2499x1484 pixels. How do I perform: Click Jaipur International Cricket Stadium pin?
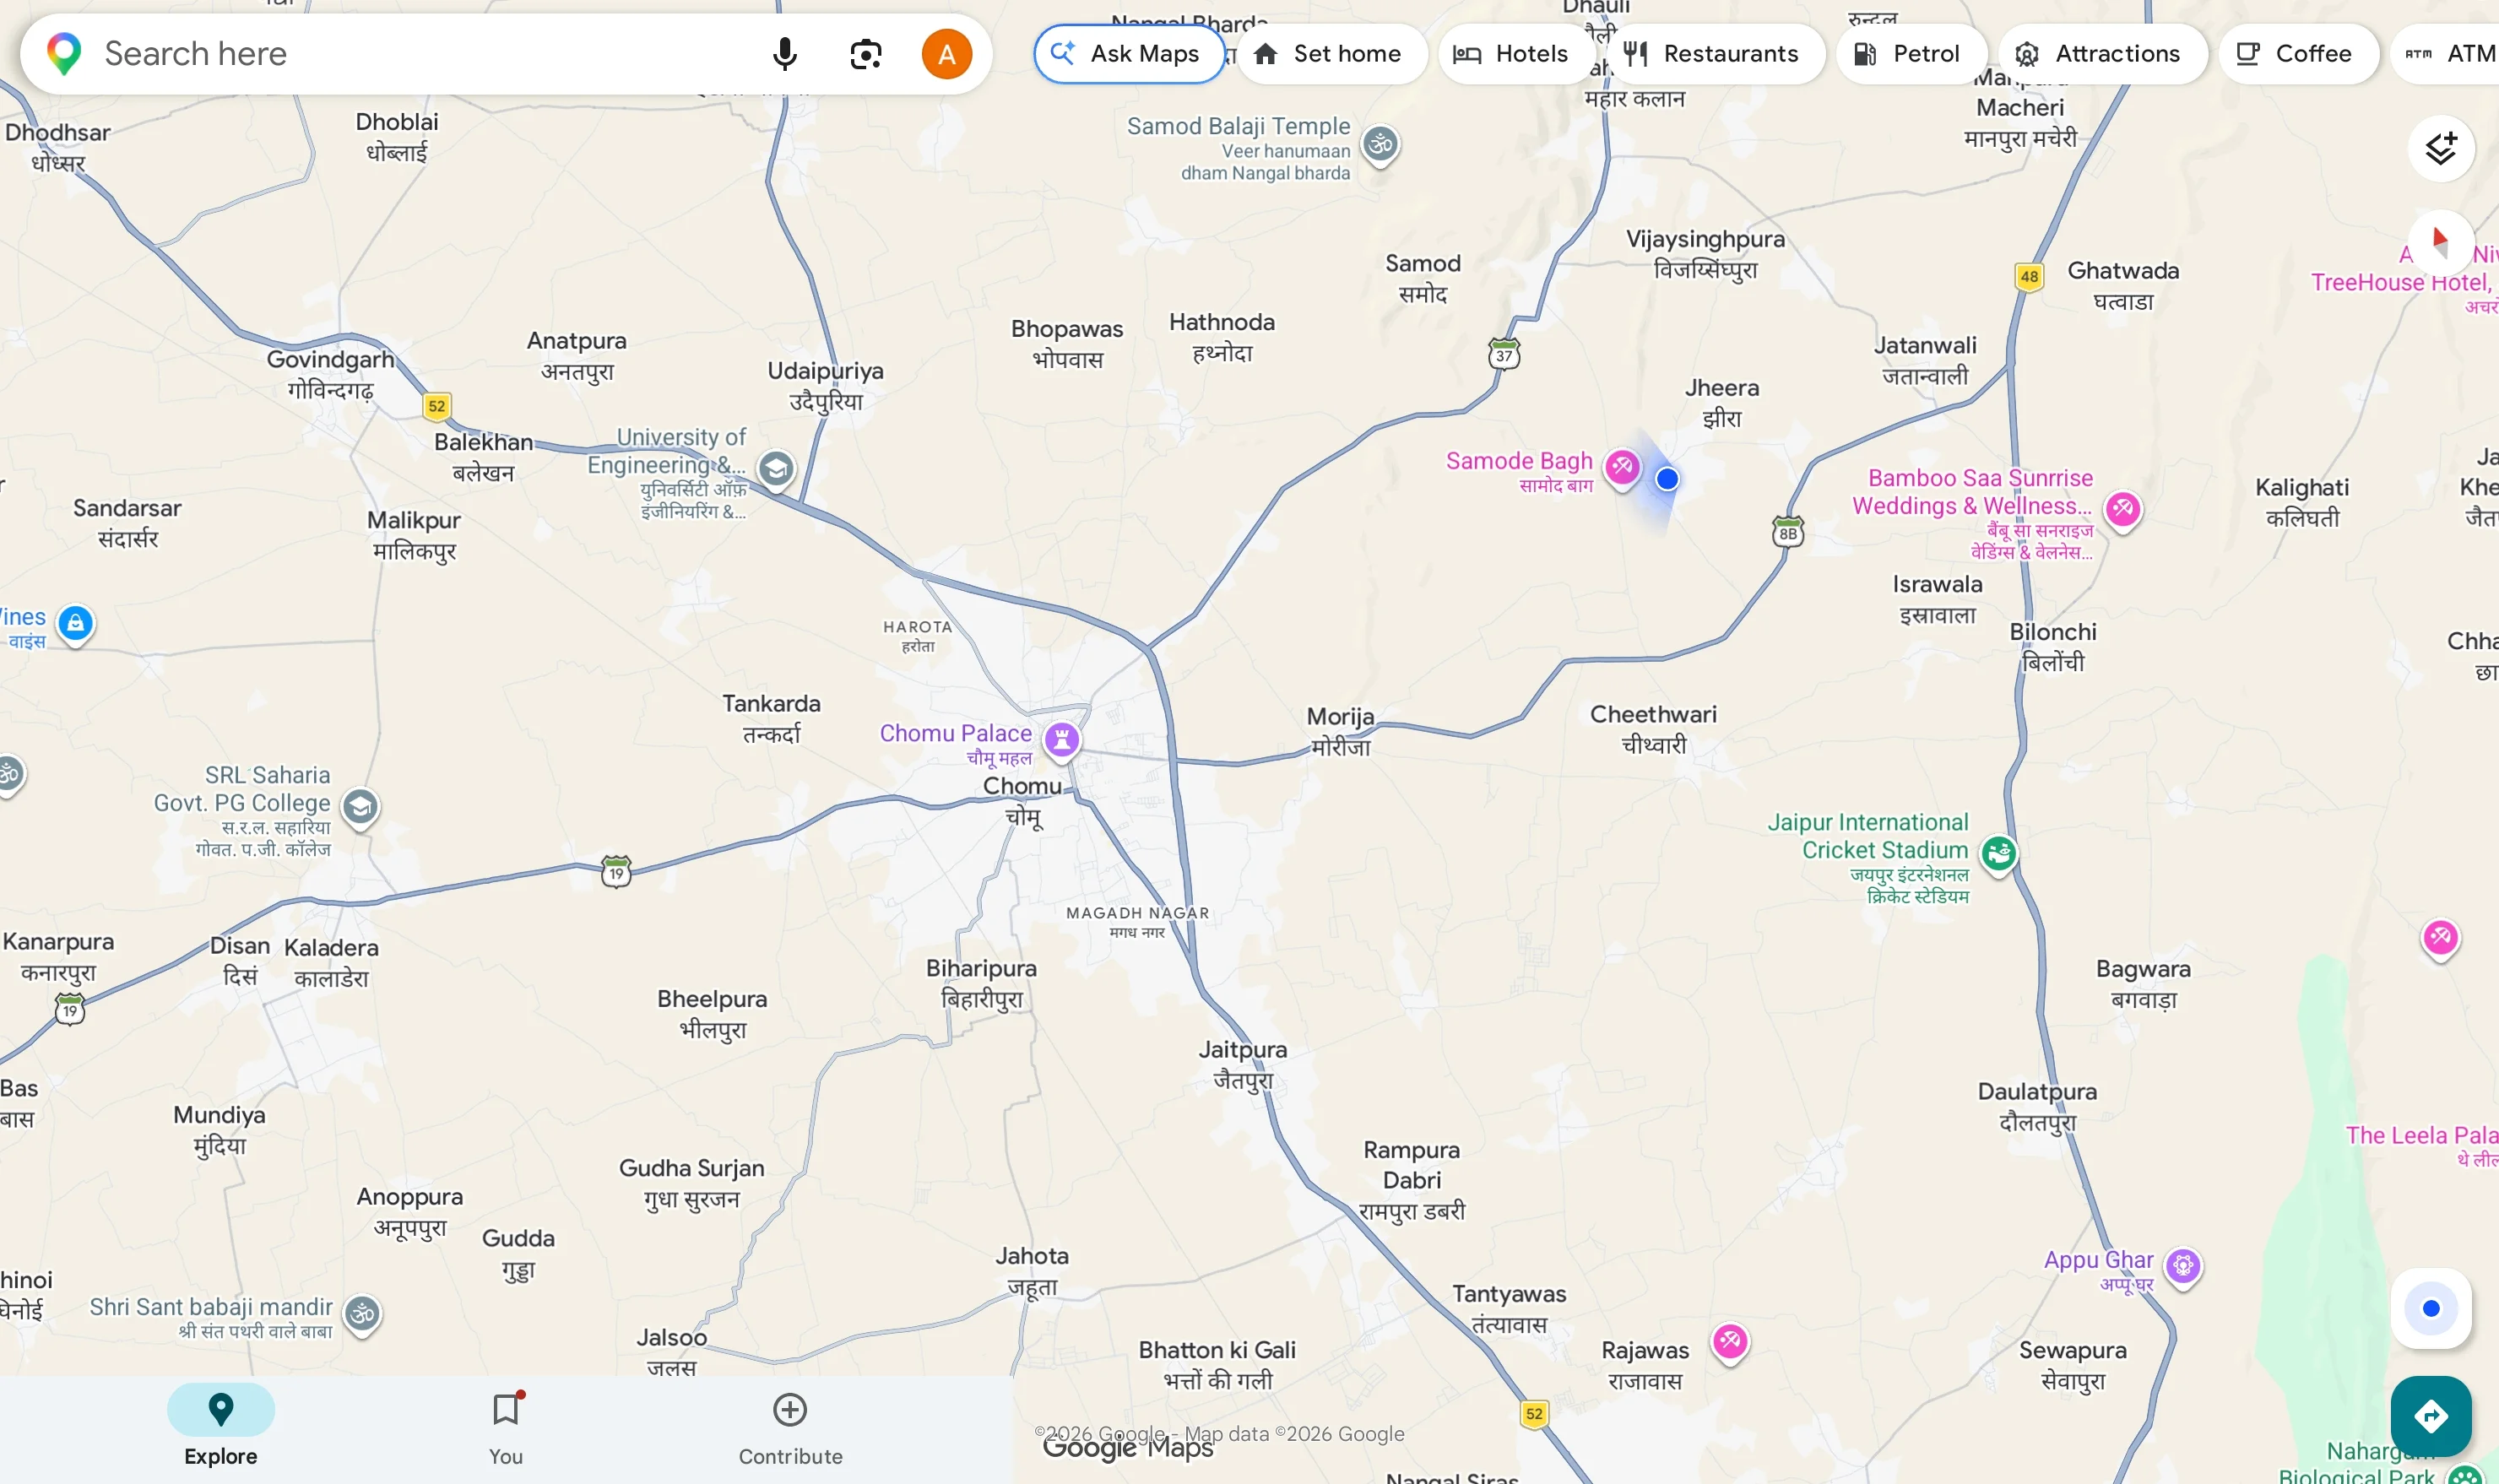[x=1998, y=853]
